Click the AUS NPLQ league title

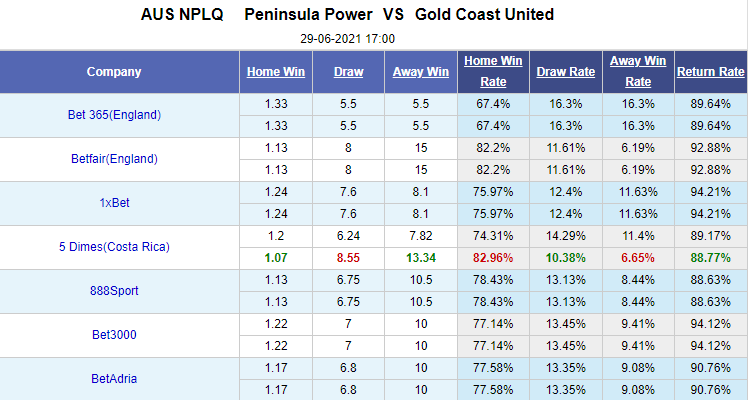pyautogui.click(x=182, y=15)
